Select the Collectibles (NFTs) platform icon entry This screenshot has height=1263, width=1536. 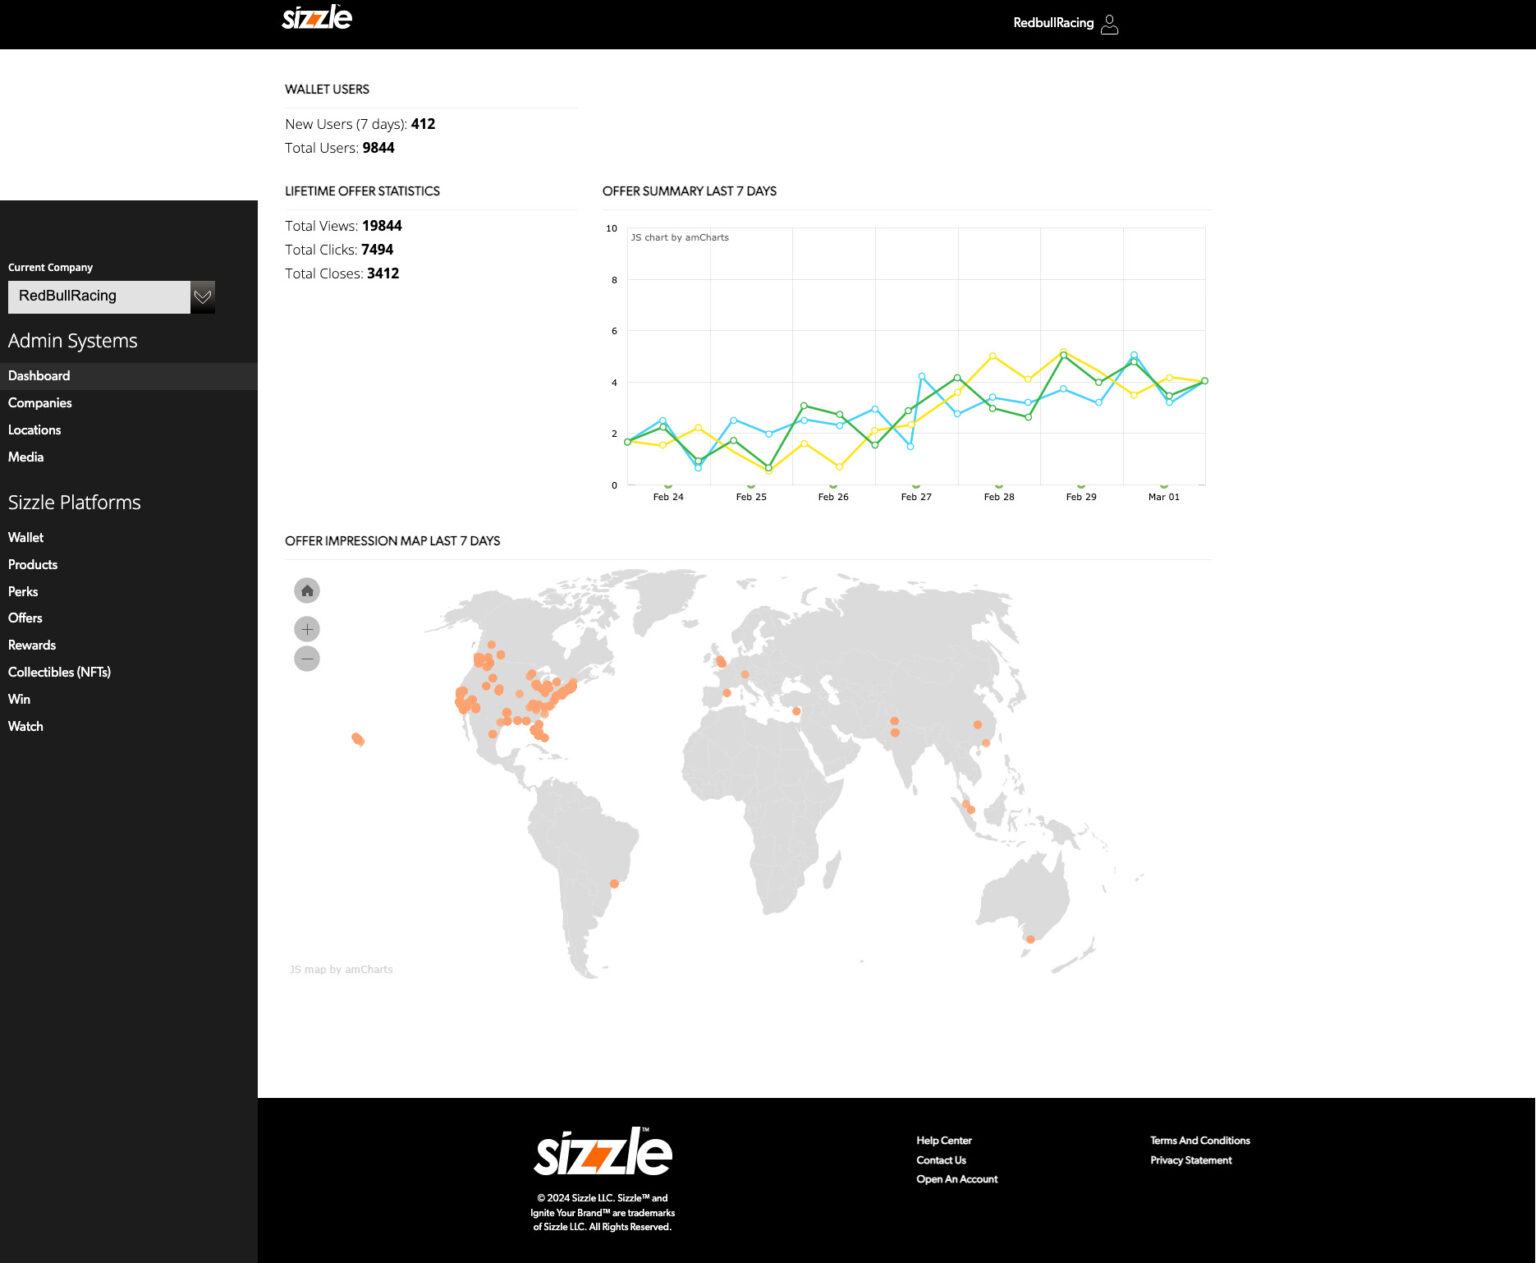coord(59,671)
